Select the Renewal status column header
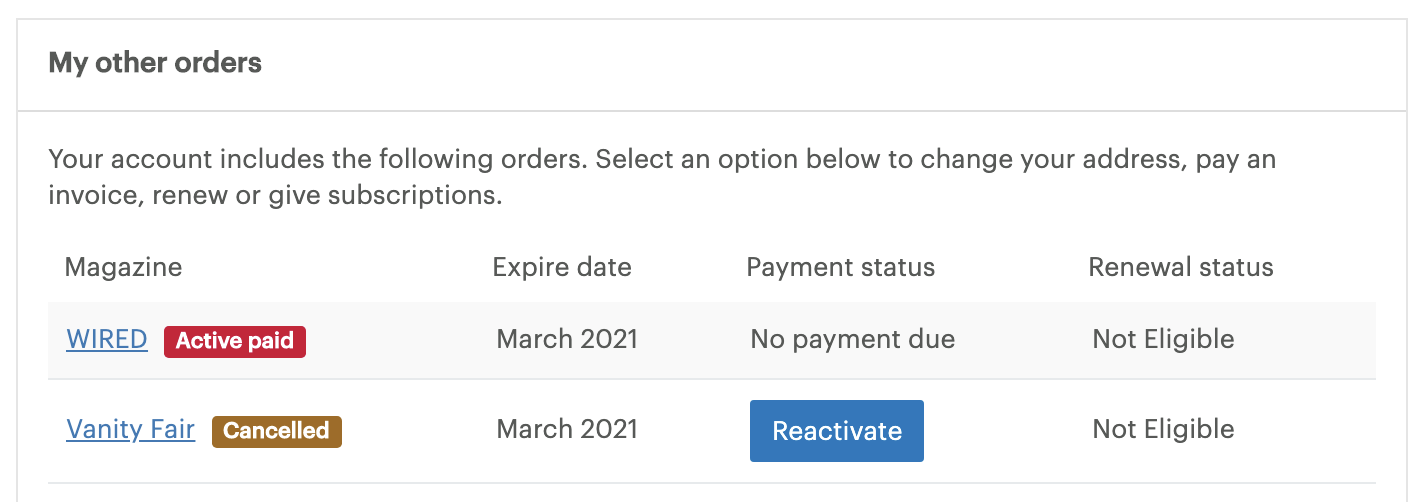 [1180, 267]
